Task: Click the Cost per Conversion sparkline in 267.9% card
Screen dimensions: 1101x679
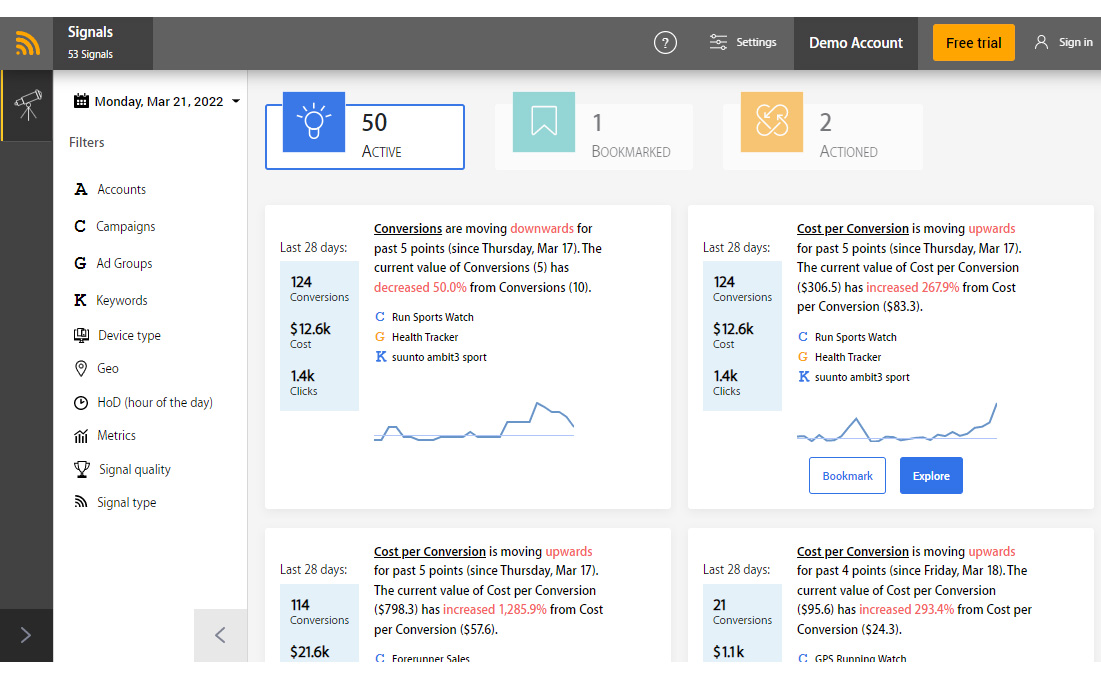Action: pyautogui.click(x=897, y=422)
